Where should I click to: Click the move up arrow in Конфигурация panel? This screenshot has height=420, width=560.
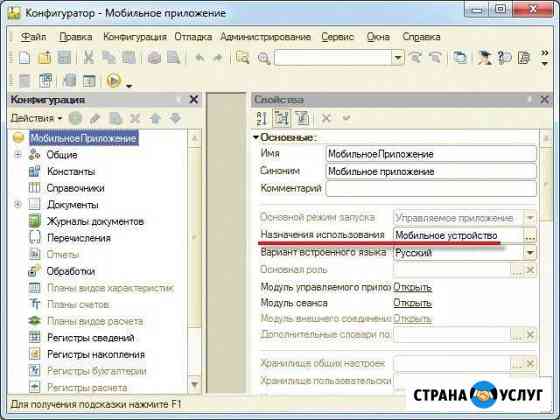coord(155,118)
